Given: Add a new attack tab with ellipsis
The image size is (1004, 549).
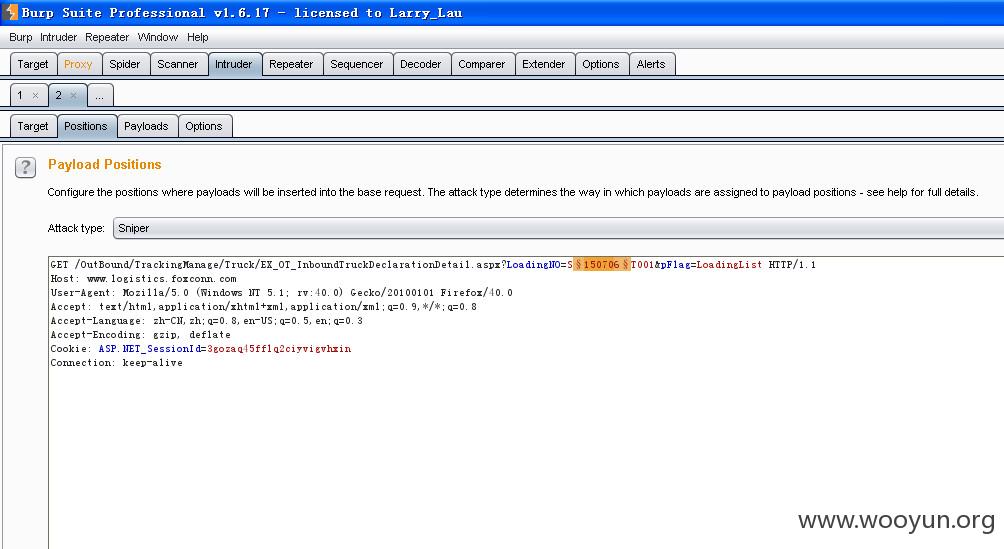Looking at the screenshot, I should (x=99, y=95).
